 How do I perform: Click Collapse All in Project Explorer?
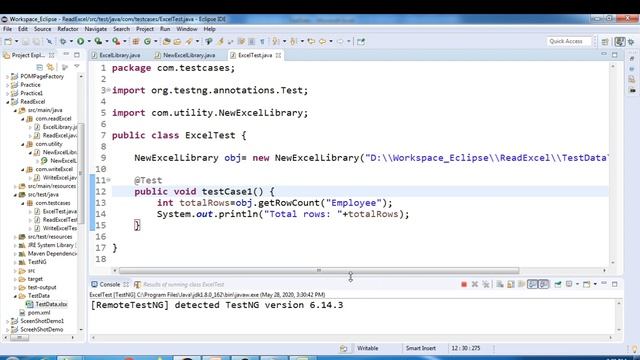click(x=40, y=67)
